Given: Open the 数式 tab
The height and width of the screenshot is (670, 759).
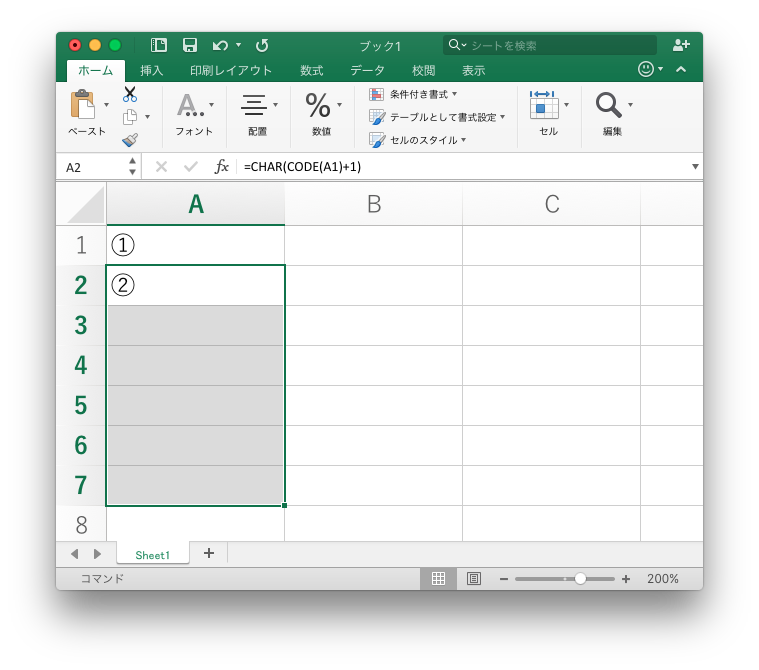Looking at the screenshot, I should click(x=311, y=71).
